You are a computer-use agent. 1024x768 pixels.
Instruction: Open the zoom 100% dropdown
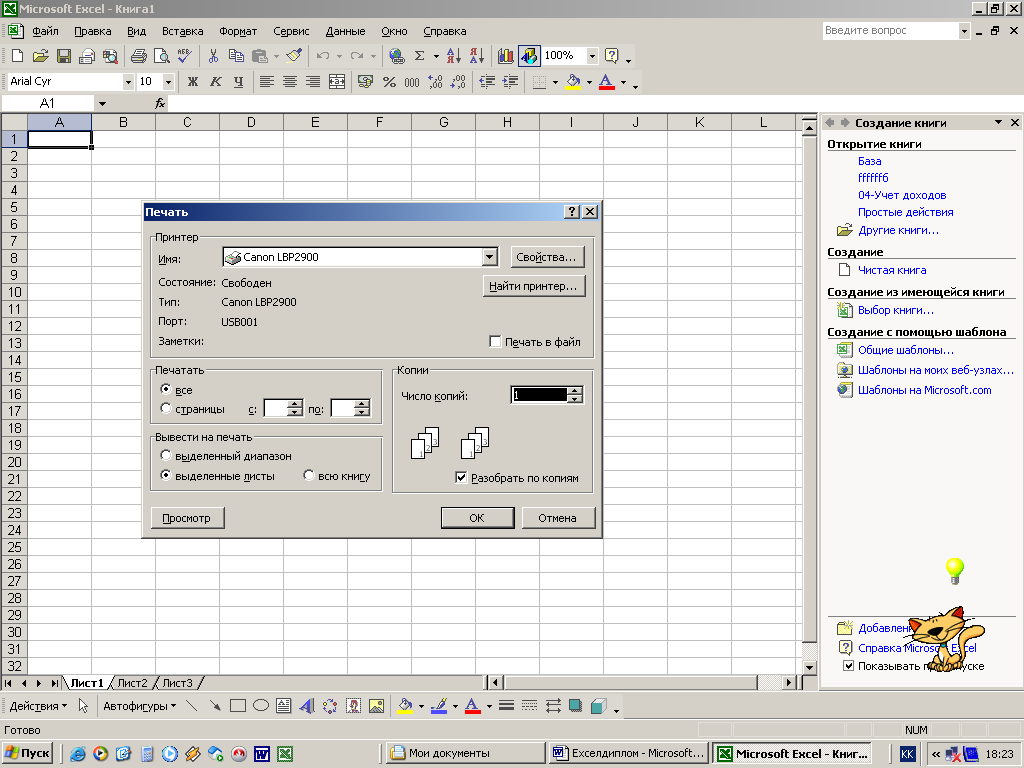592,56
